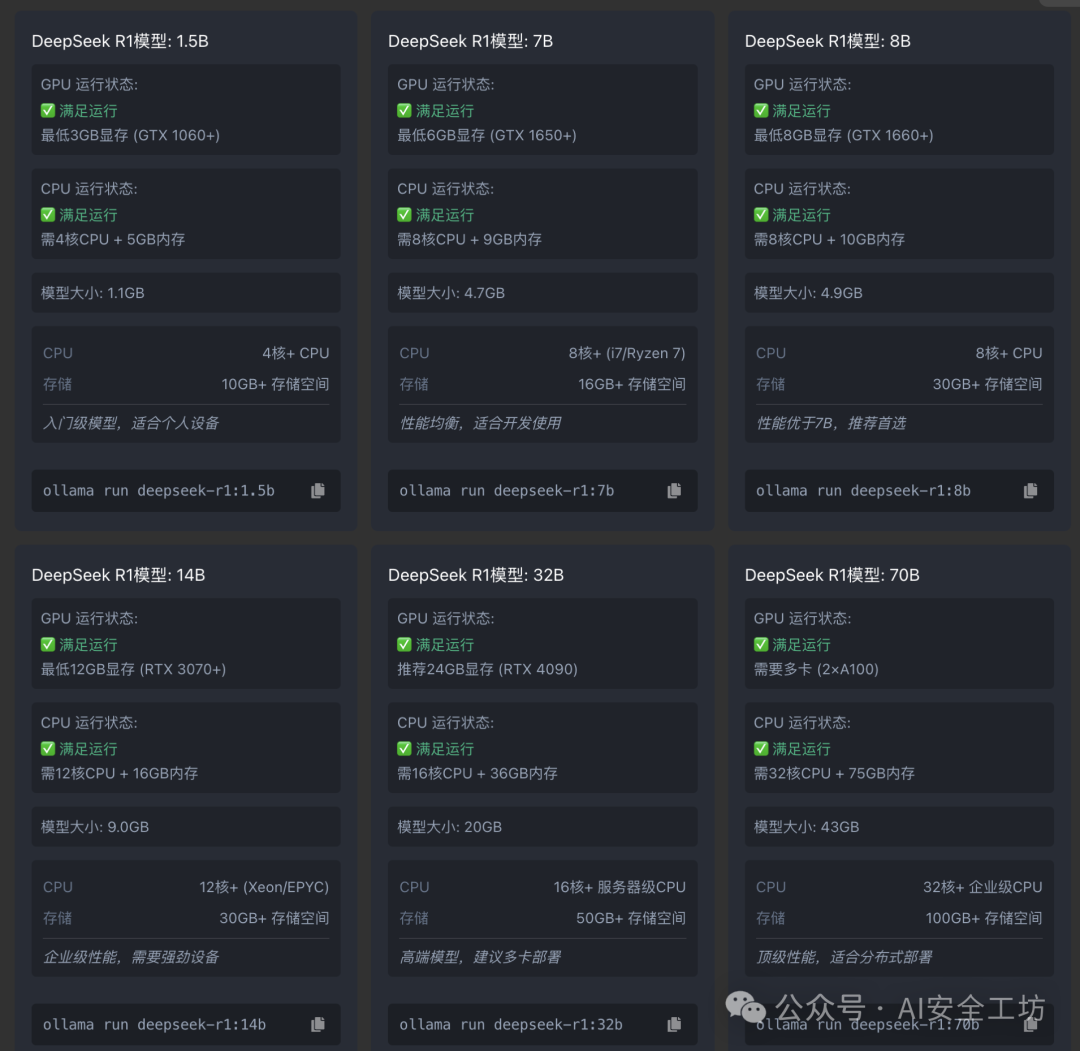Click '10GB+ 存储空间' storage value
Image resolution: width=1080 pixels, height=1051 pixels.
(275, 384)
